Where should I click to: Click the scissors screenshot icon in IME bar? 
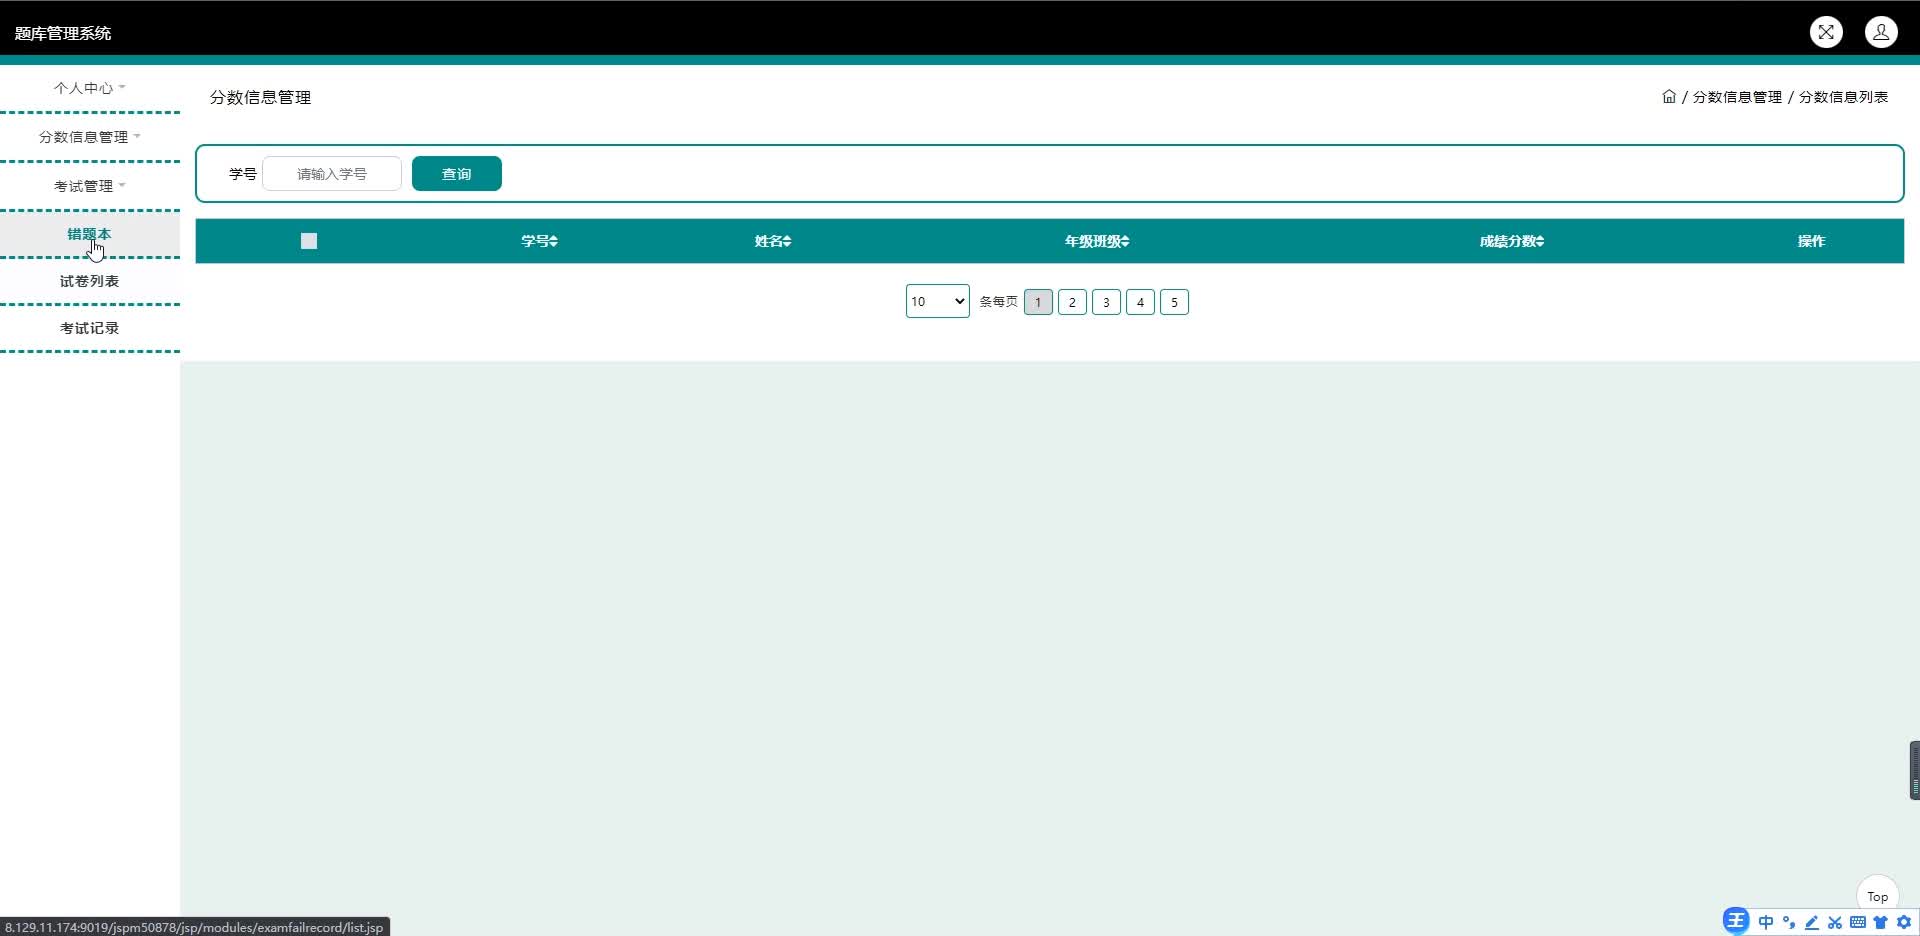click(1835, 922)
